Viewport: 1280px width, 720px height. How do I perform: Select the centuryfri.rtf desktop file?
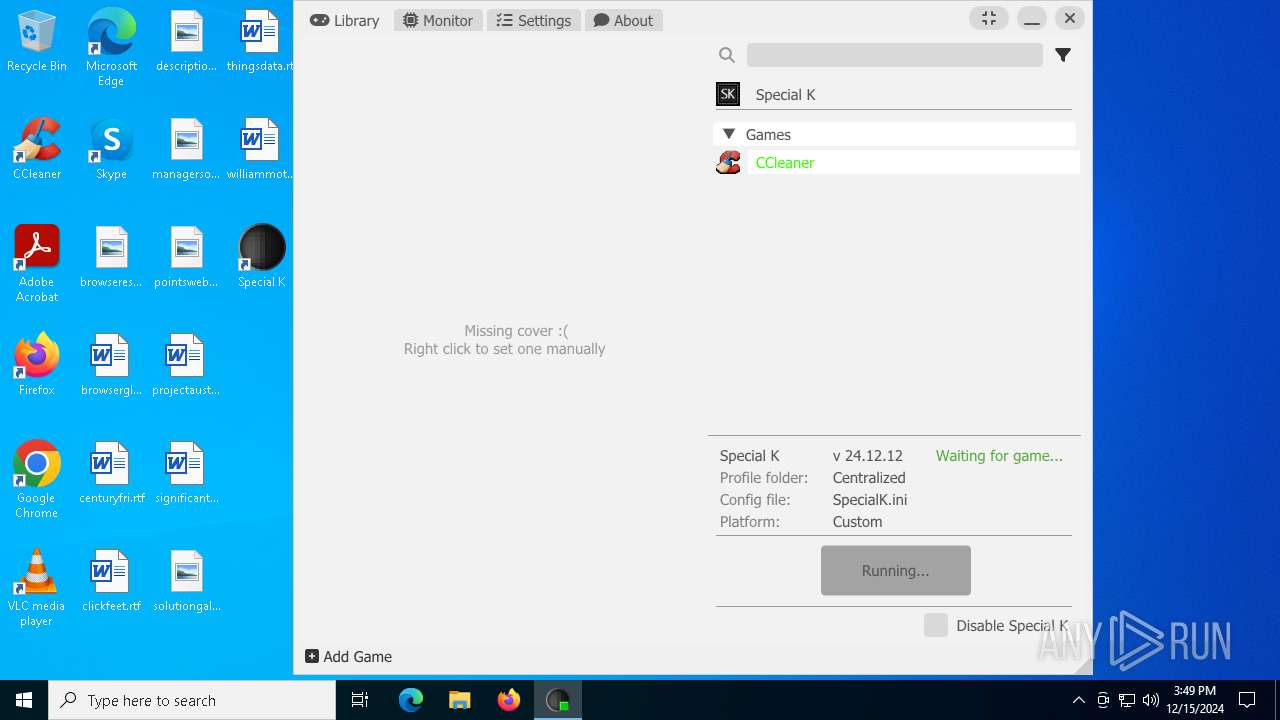[112, 473]
